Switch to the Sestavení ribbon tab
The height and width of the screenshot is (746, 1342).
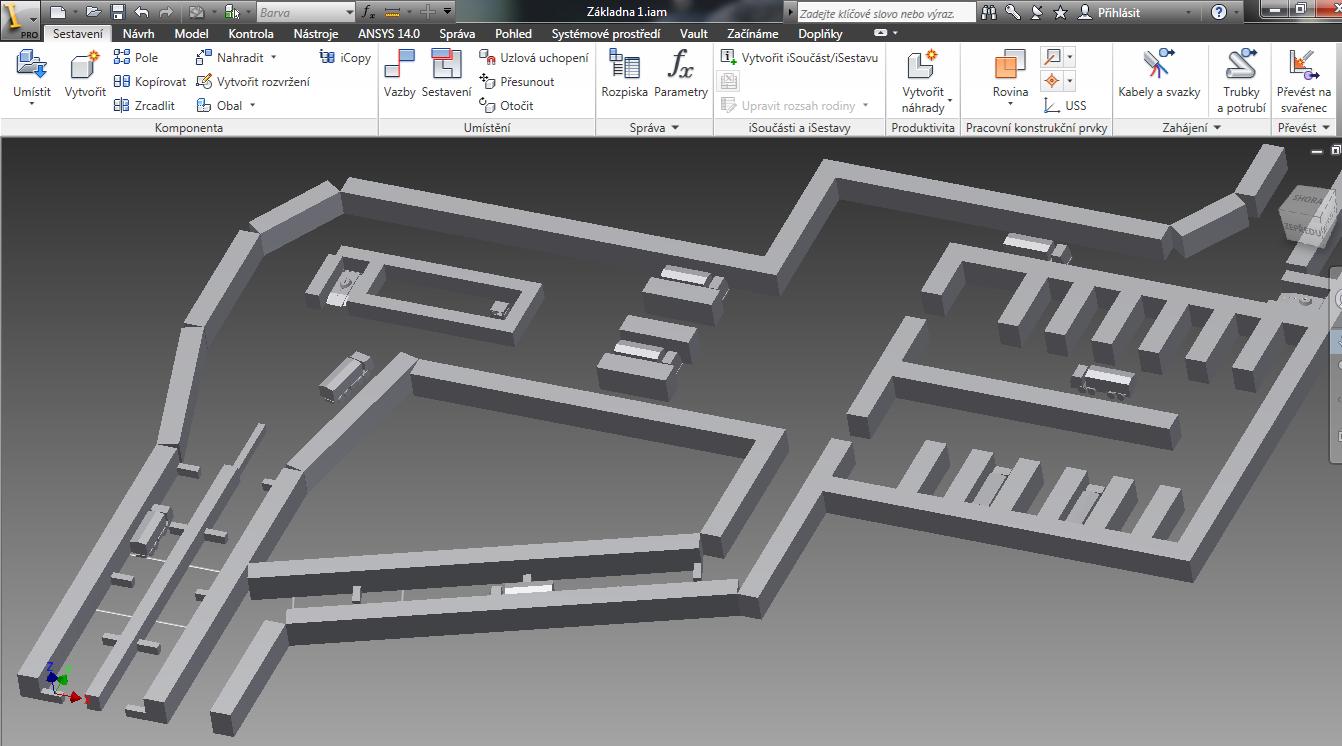78,34
